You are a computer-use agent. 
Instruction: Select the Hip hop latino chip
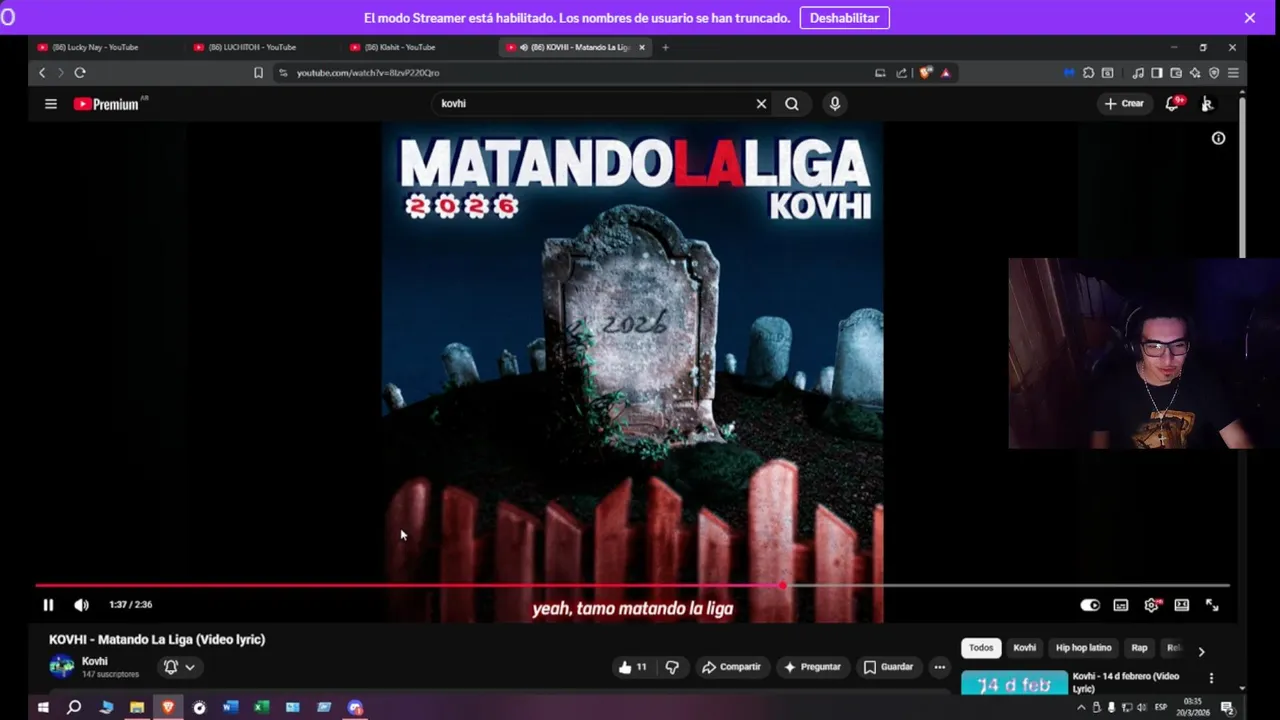1083,648
